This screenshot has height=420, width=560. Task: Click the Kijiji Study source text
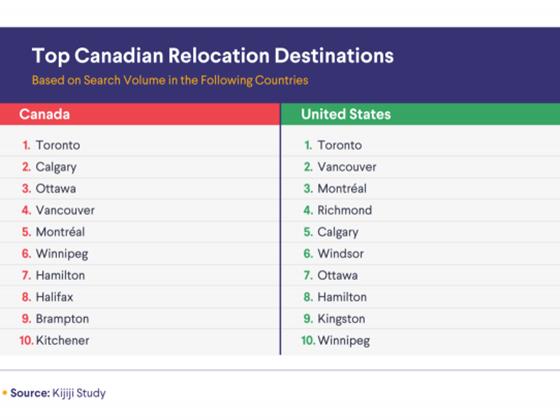pos(79,393)
